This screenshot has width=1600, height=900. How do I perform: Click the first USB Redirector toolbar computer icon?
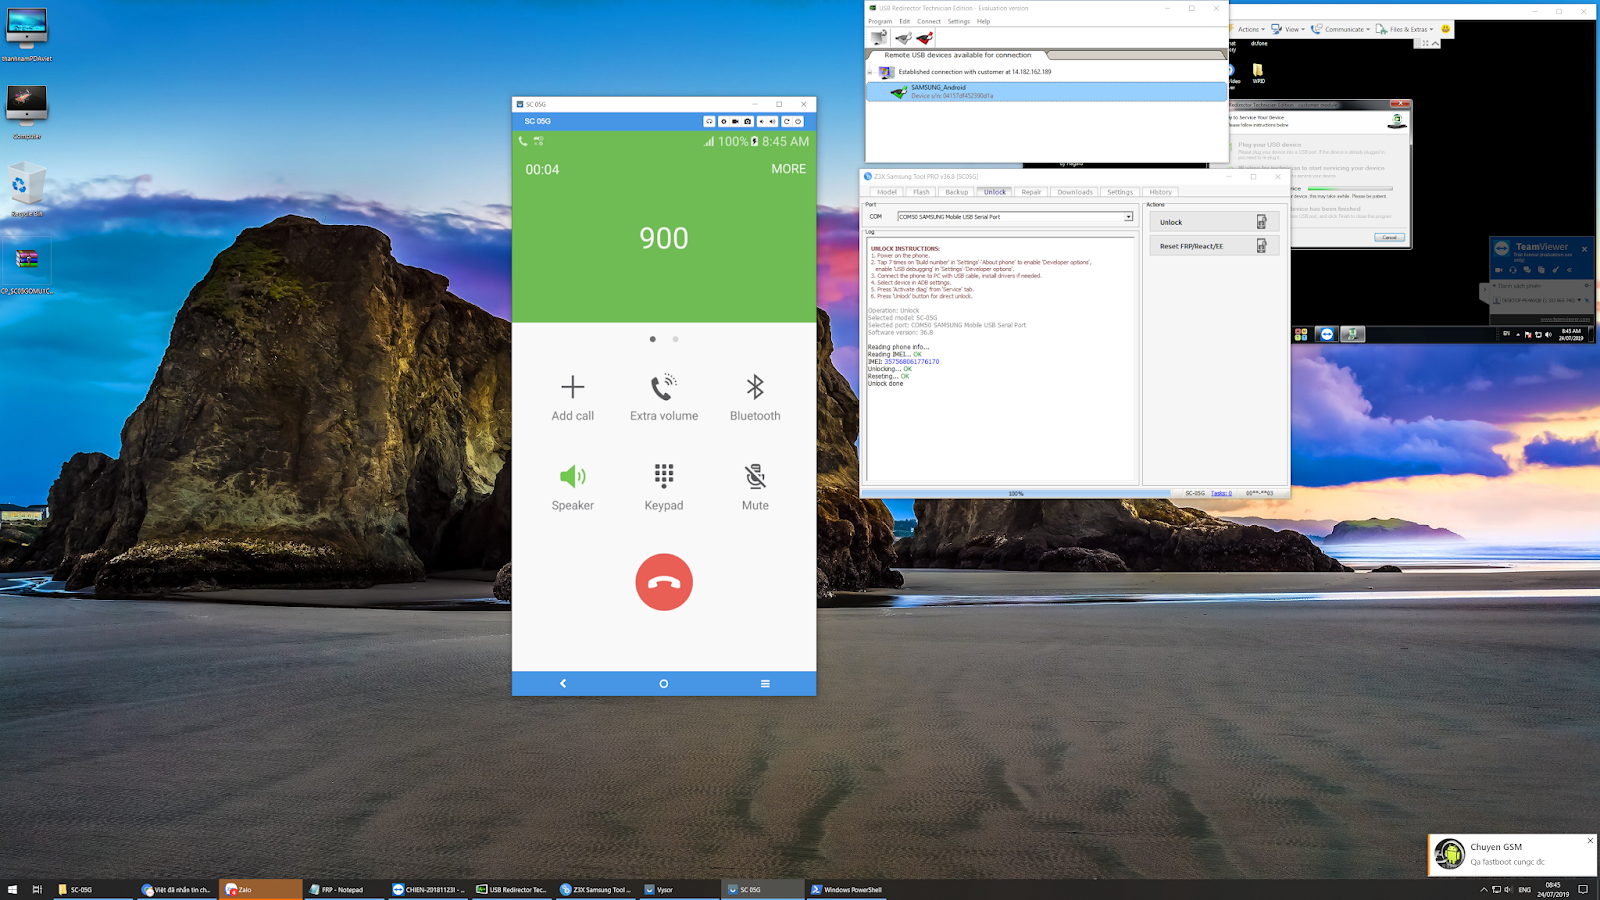coord(878,38)
